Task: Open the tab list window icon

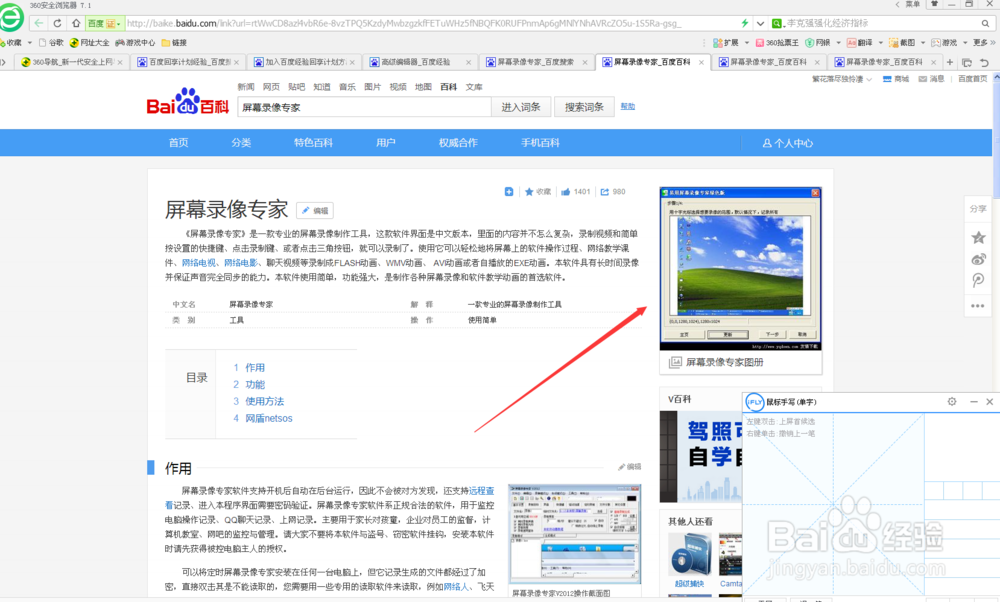Action: coord(967,62)
